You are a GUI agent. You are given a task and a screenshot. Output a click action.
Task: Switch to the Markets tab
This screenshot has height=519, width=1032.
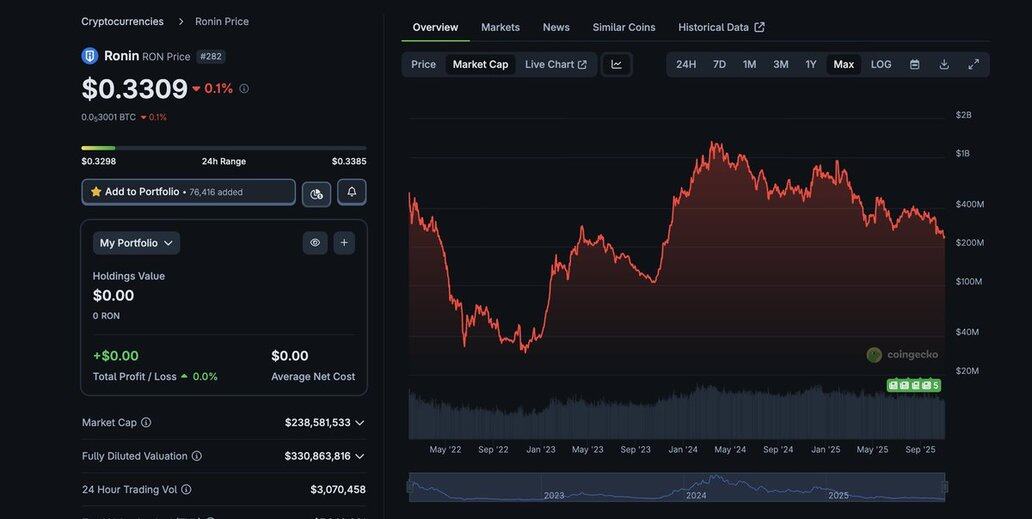[x=500, y=27]
